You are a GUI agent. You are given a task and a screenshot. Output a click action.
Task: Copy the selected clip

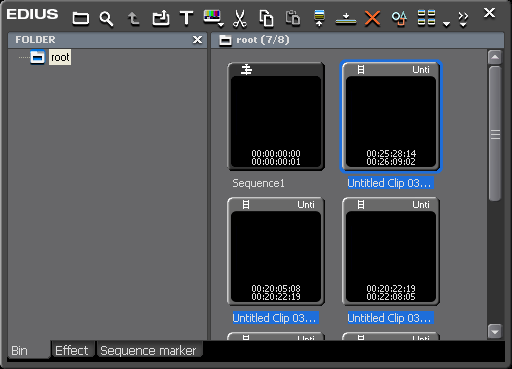point(266,18)
